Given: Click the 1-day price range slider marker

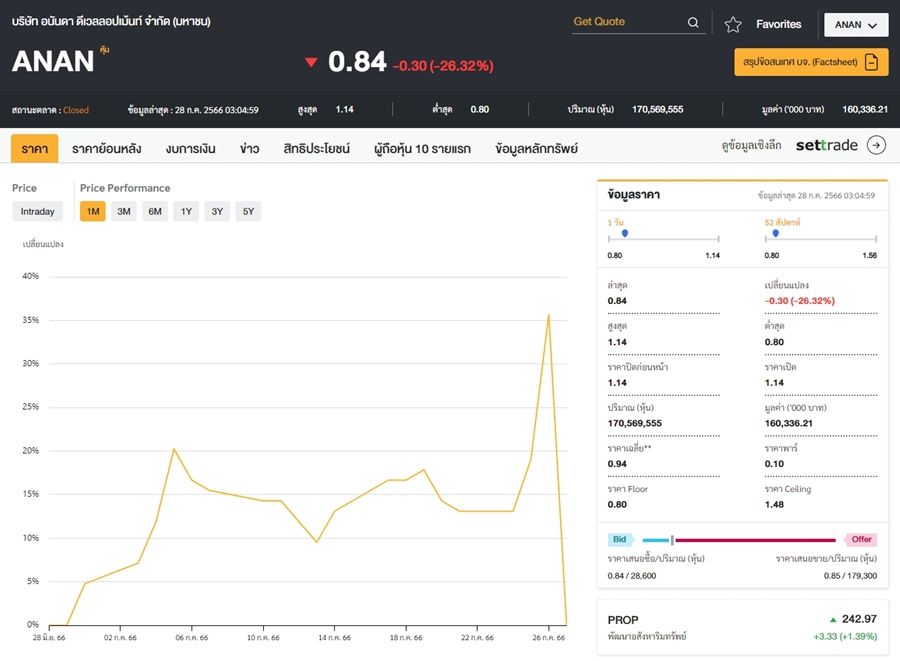Looking at the screenshot, I should tap(625, 233).
